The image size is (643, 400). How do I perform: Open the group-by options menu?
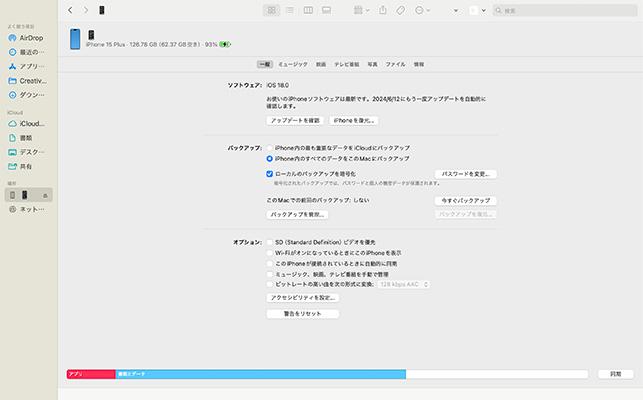tap(361, 10)
